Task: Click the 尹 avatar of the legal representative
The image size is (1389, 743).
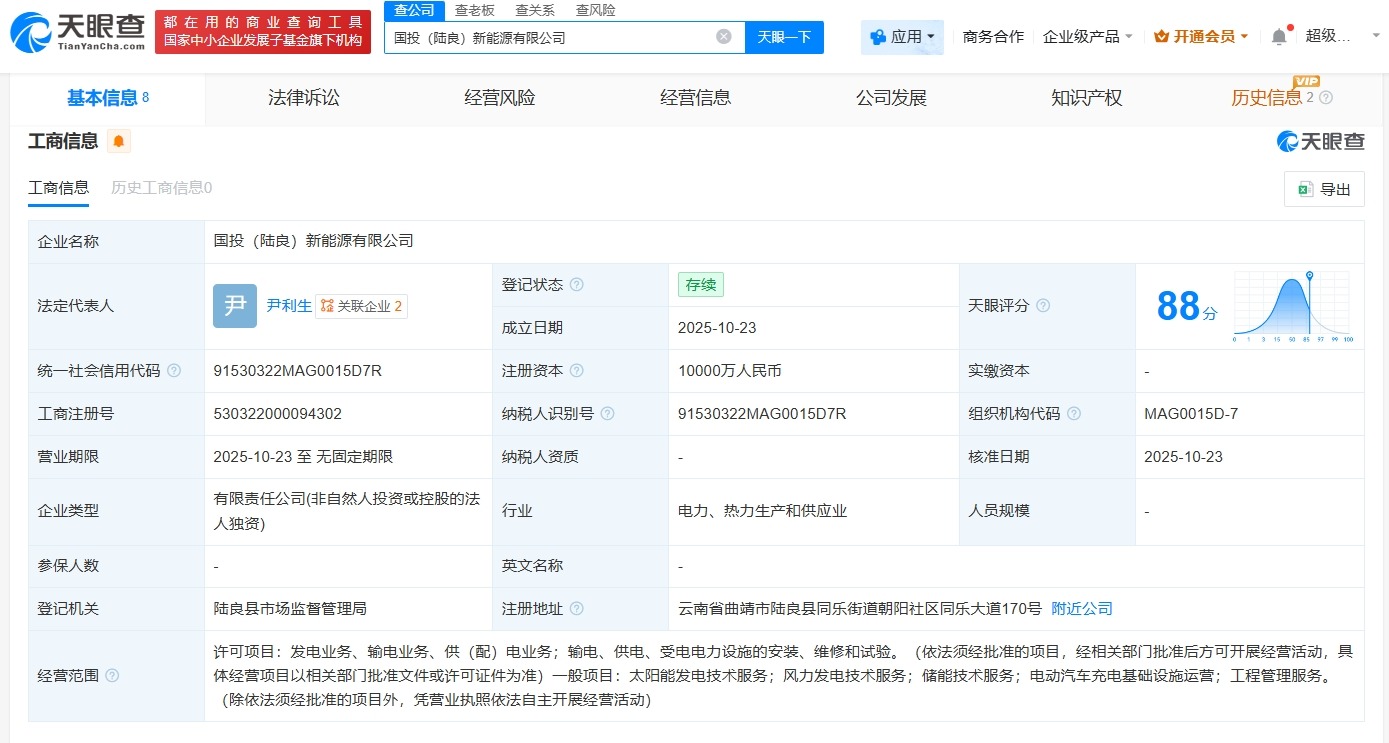Action: (234, 306)
